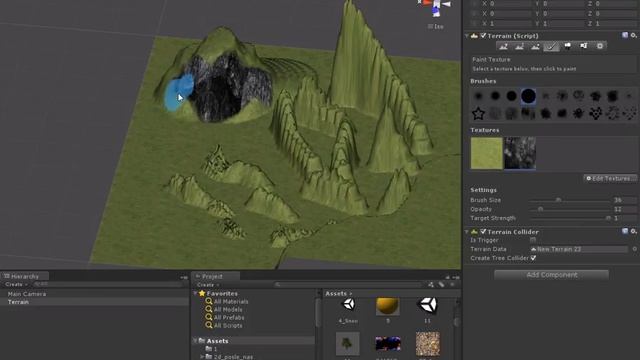The width and height of the screenshot is (640, 360).
Task: Click the Save Search star icon
Action: click(452, 284)
